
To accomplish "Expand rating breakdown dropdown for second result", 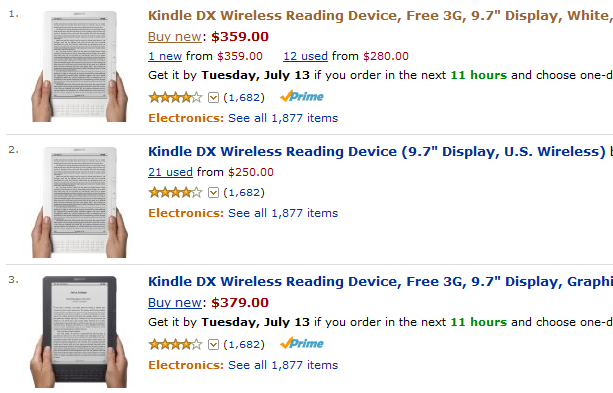I will [x=213, y=192].
